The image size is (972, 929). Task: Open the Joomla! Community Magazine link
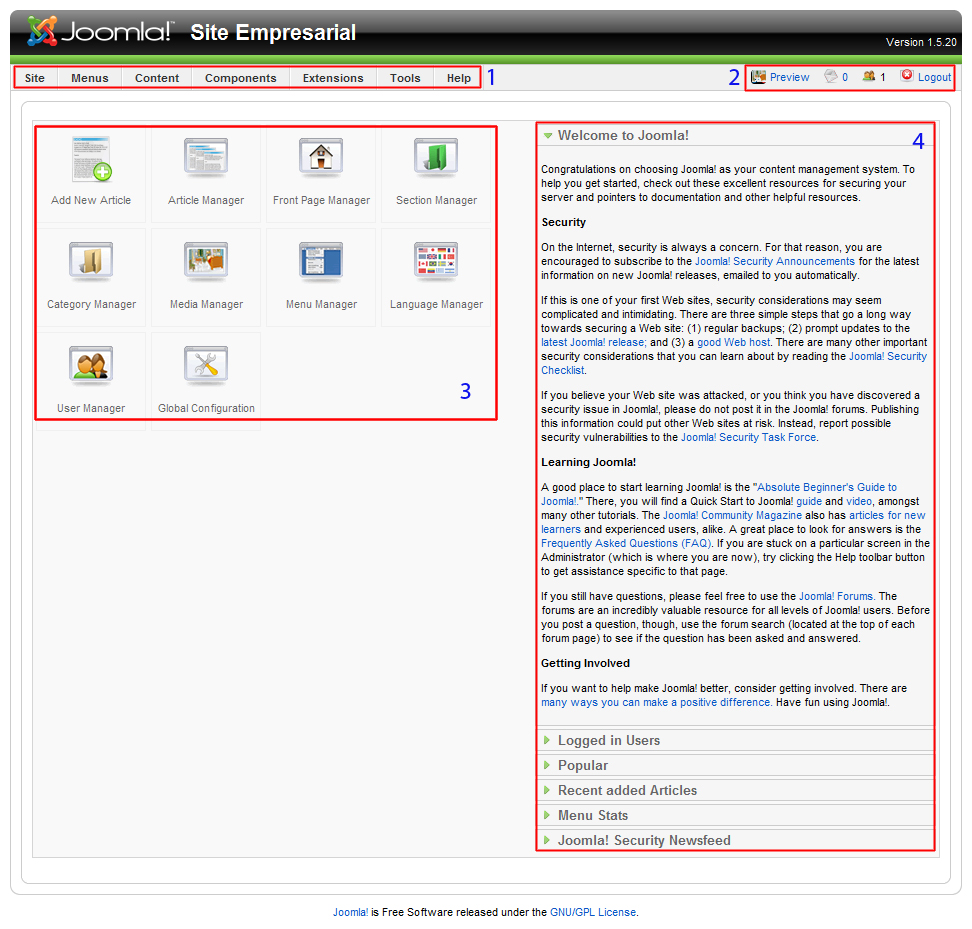click(732, 515)
